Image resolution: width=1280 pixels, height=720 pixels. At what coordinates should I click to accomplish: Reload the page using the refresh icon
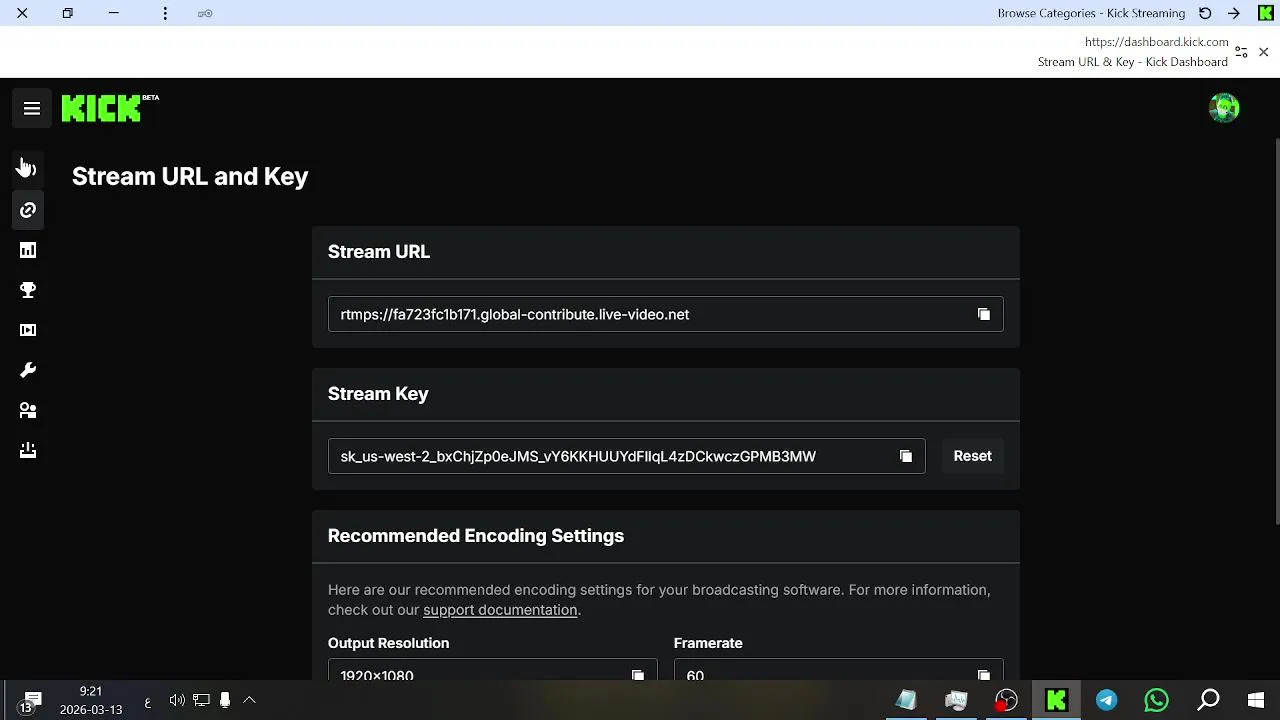pos(1205,13)
